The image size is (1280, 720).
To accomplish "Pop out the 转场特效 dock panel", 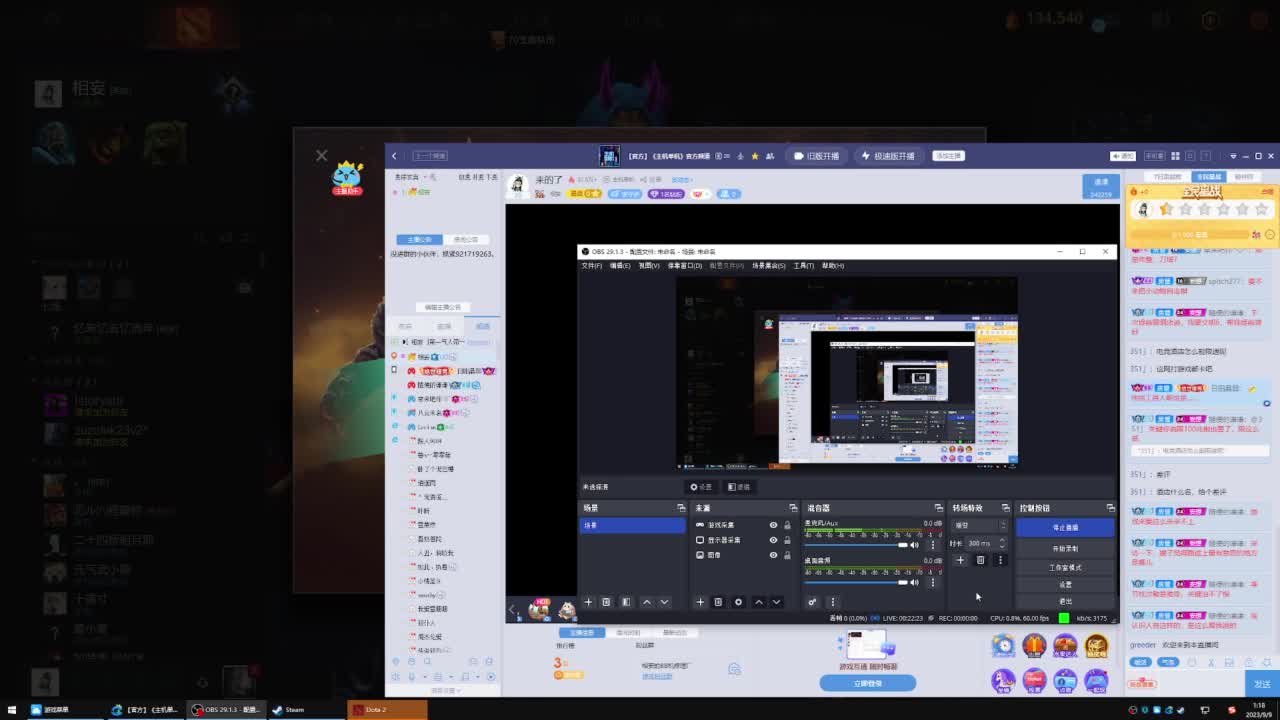I will click(1005, 508).
